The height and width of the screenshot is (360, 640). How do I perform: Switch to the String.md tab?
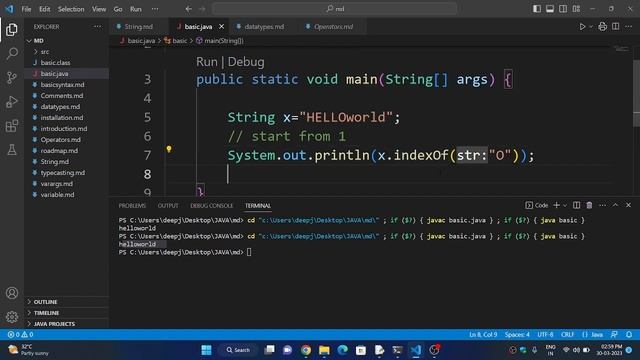click(138, 27)
